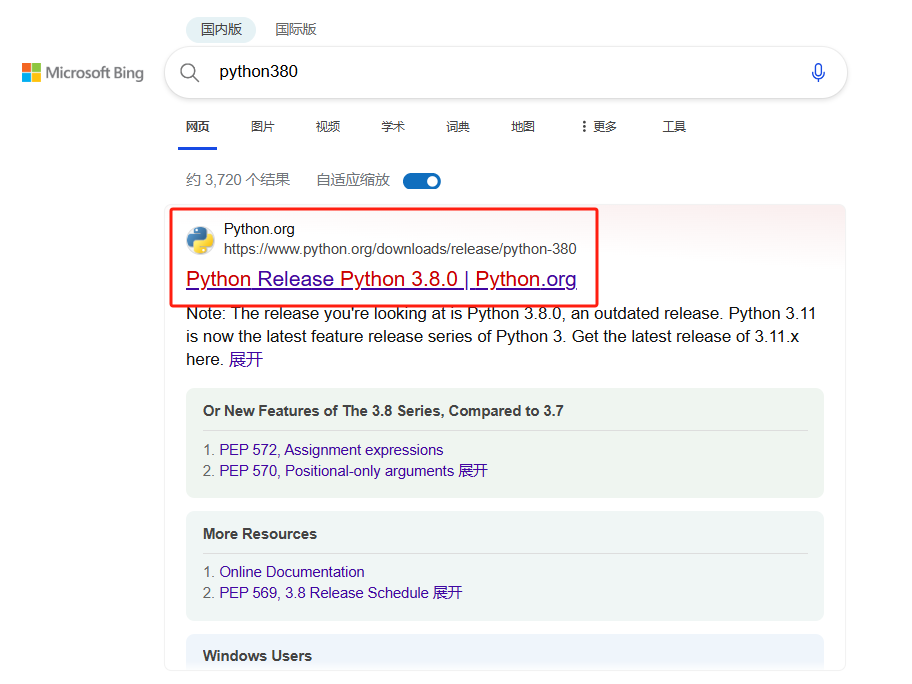Open the 词典 dictionary tab
Viewport: 912px width, 684px height.
[458, 126]
